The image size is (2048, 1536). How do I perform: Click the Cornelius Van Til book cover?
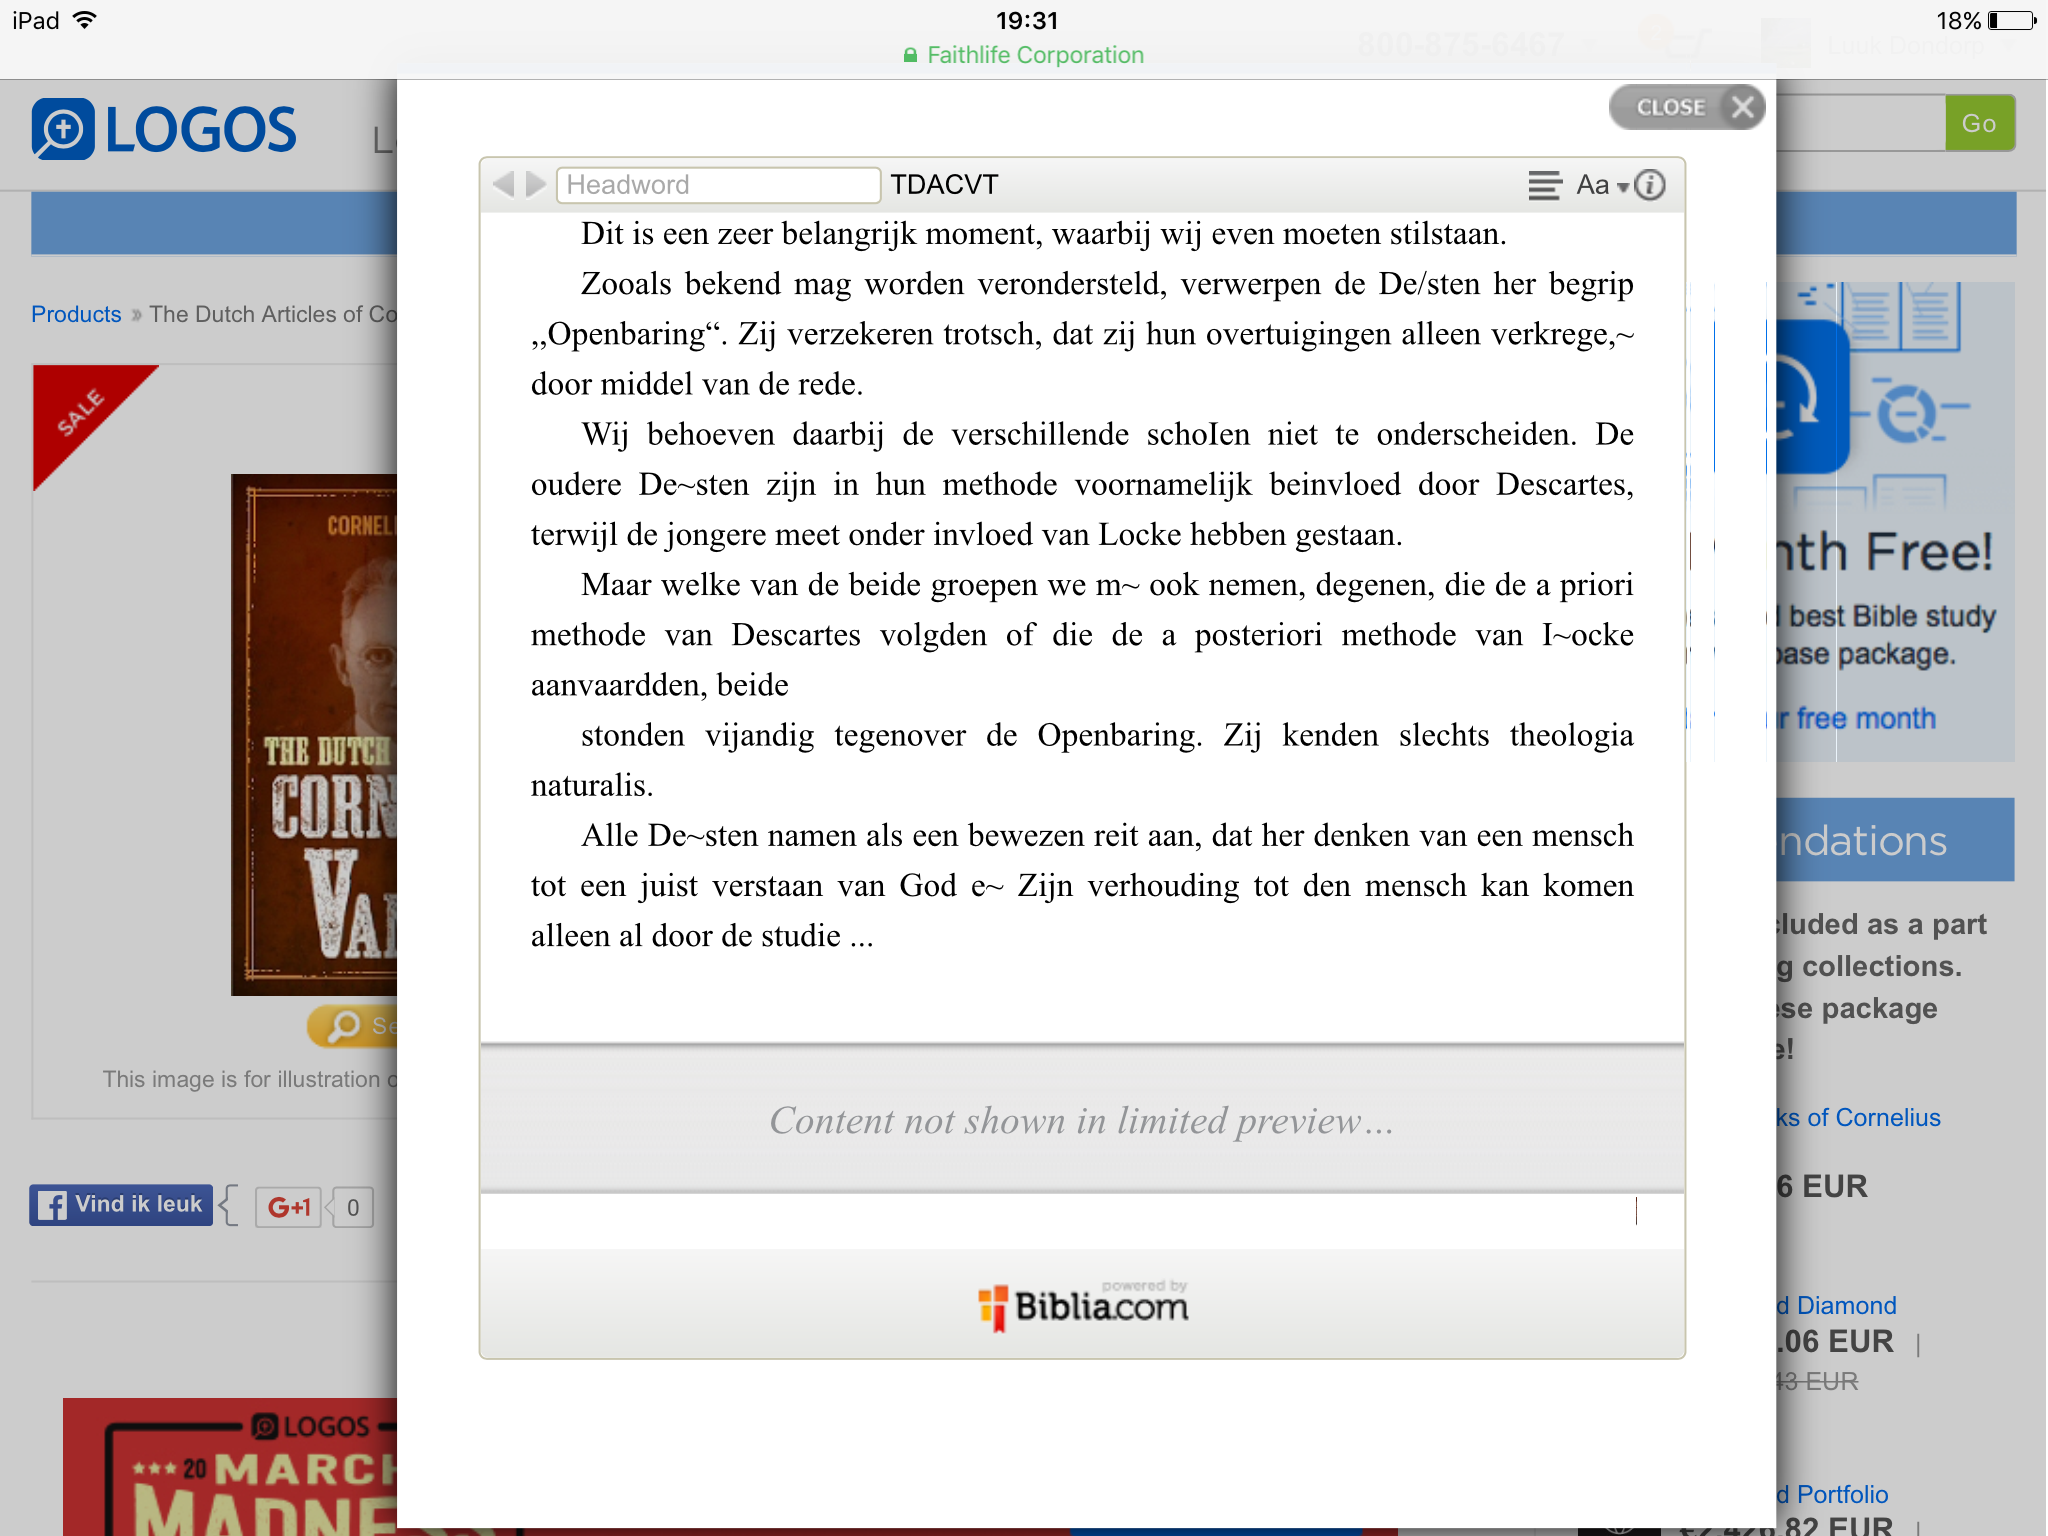pos(314,734)
